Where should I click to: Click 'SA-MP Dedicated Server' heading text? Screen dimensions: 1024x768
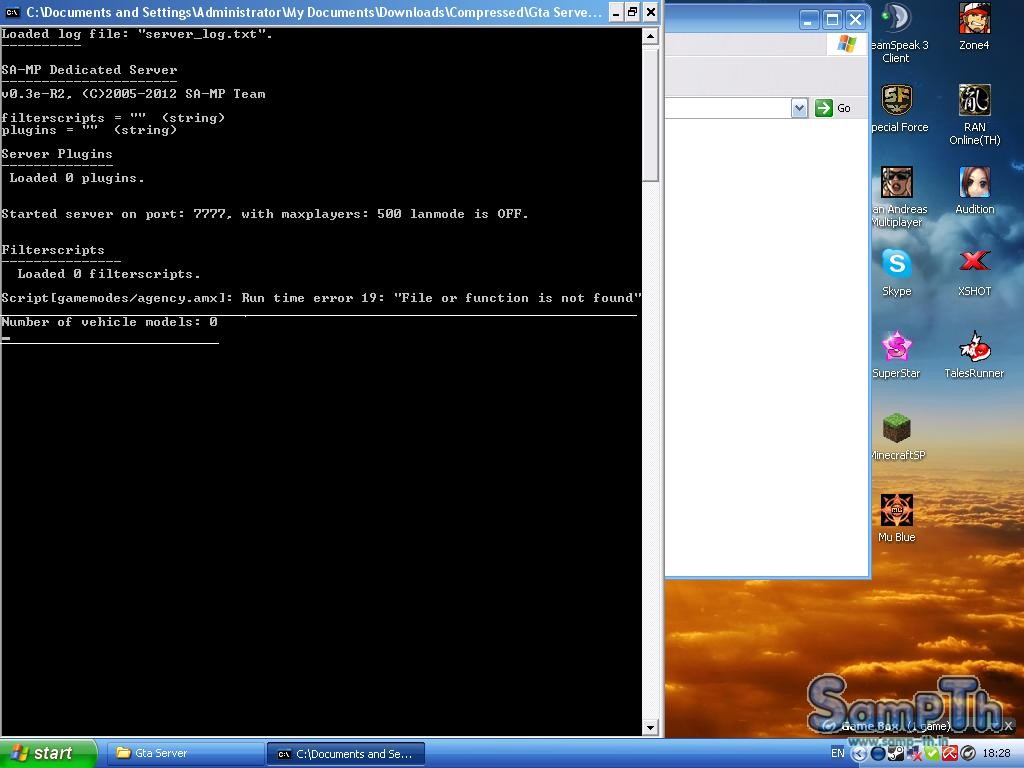click(x=89, y=70)
